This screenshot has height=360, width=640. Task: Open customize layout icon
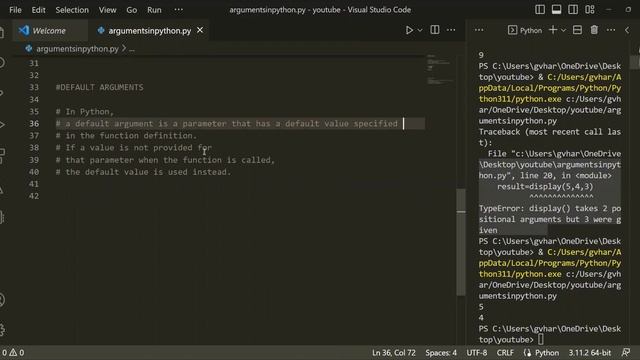[x=589, y=9]
